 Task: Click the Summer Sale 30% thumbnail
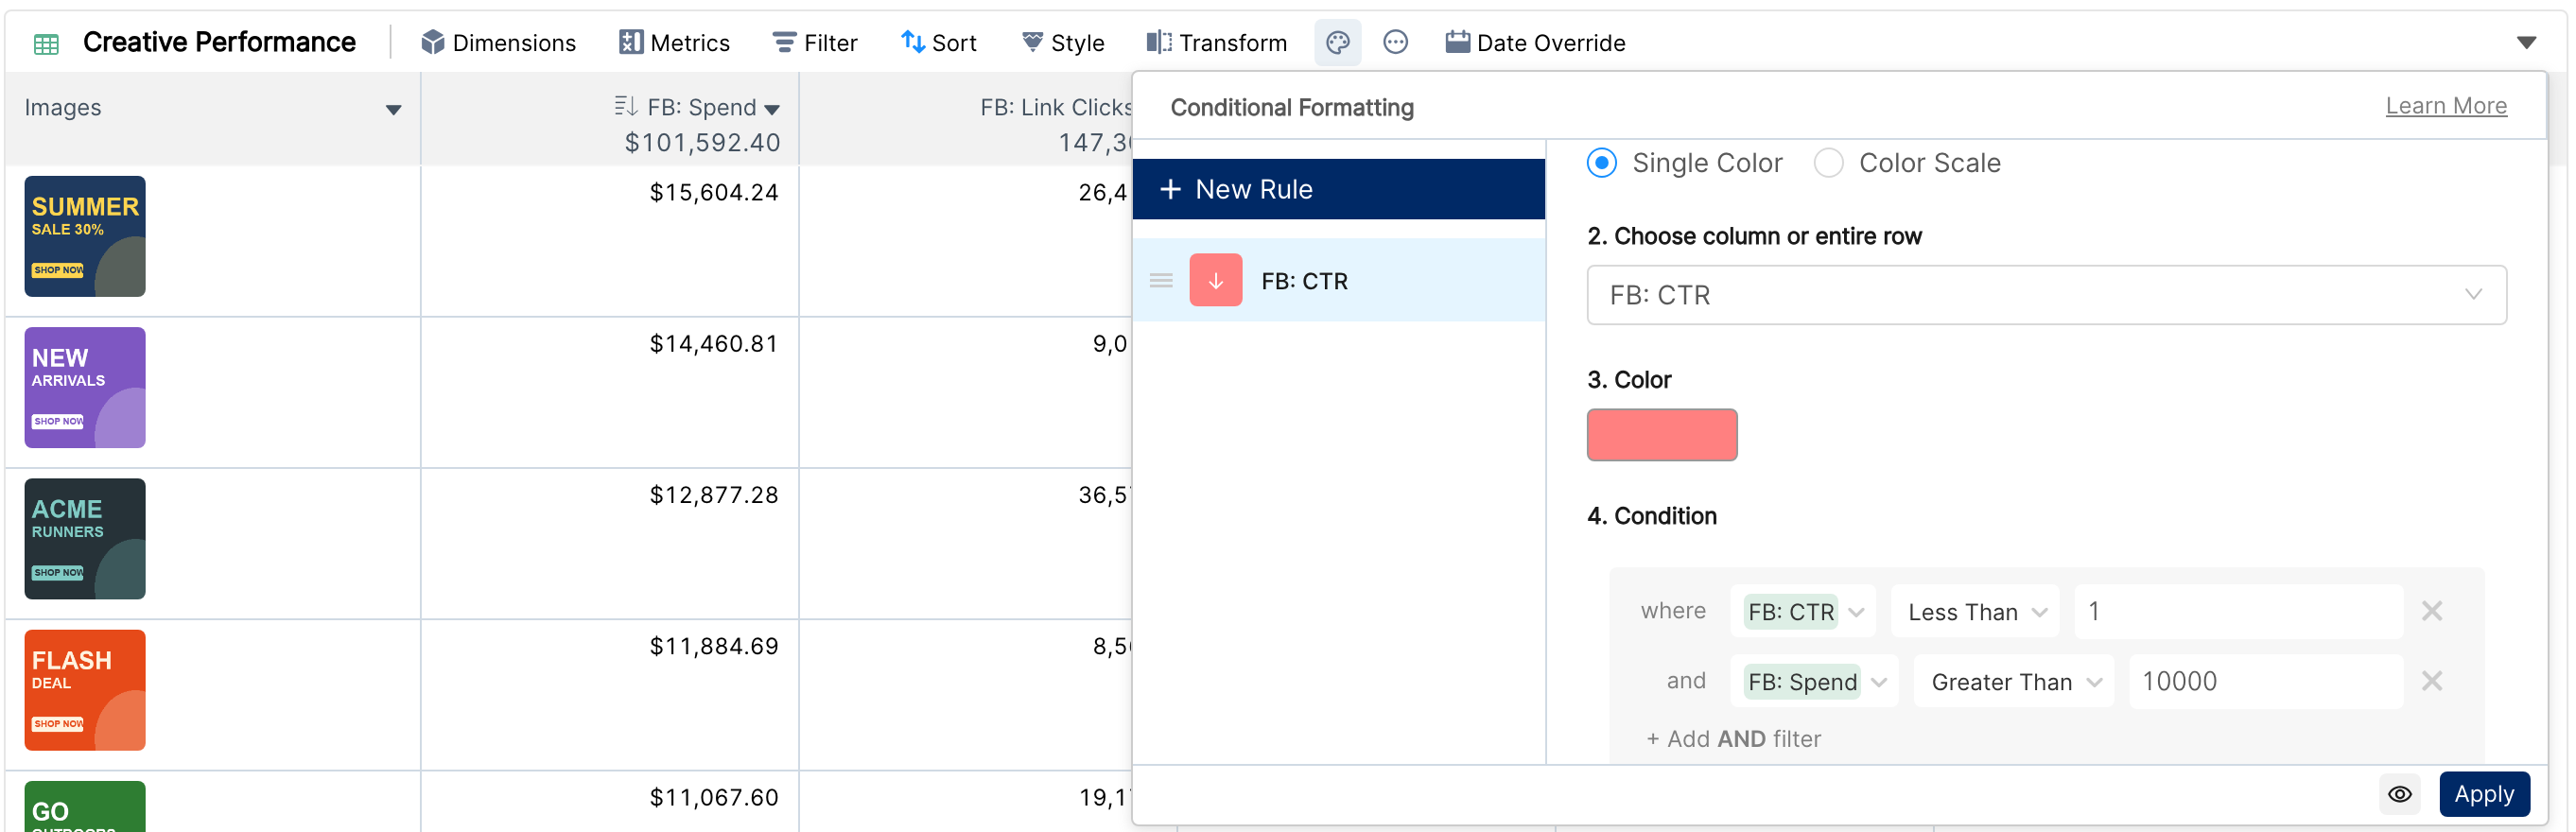[85, 236]
